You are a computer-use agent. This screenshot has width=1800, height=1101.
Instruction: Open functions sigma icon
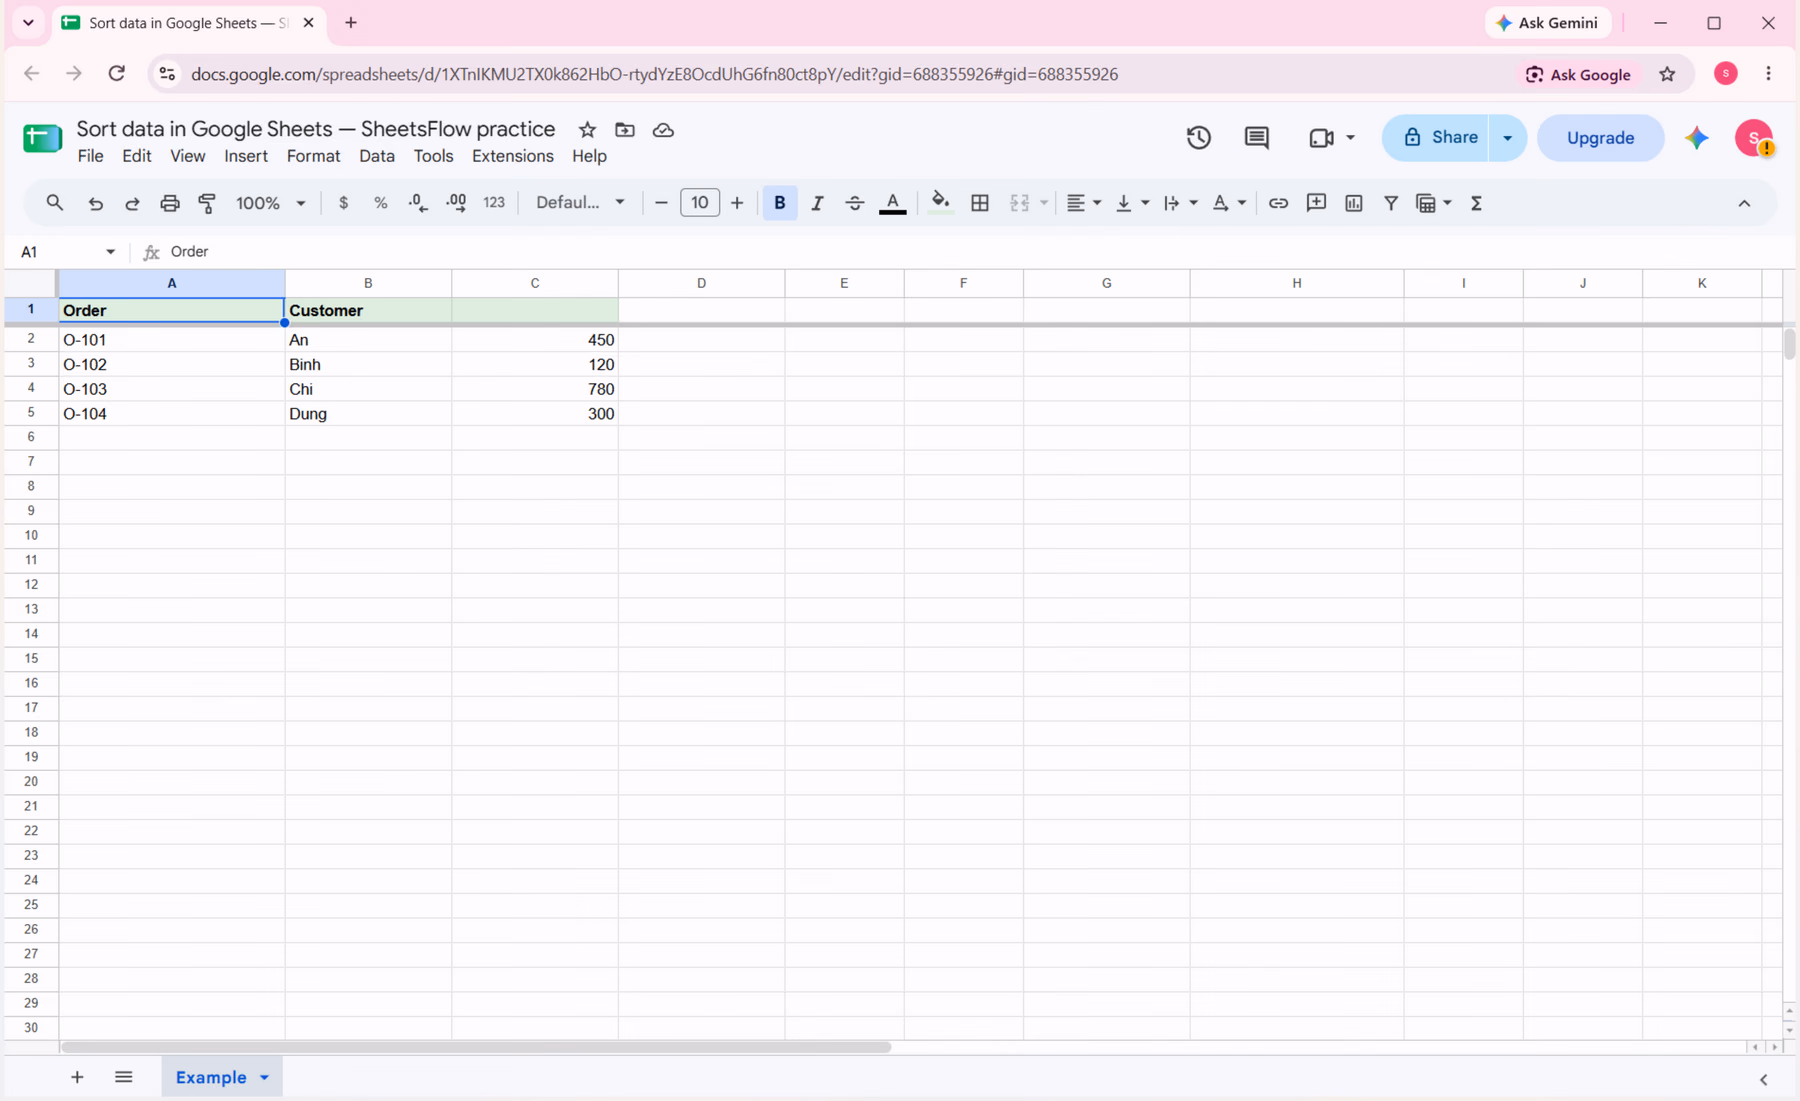[1476, 203]
